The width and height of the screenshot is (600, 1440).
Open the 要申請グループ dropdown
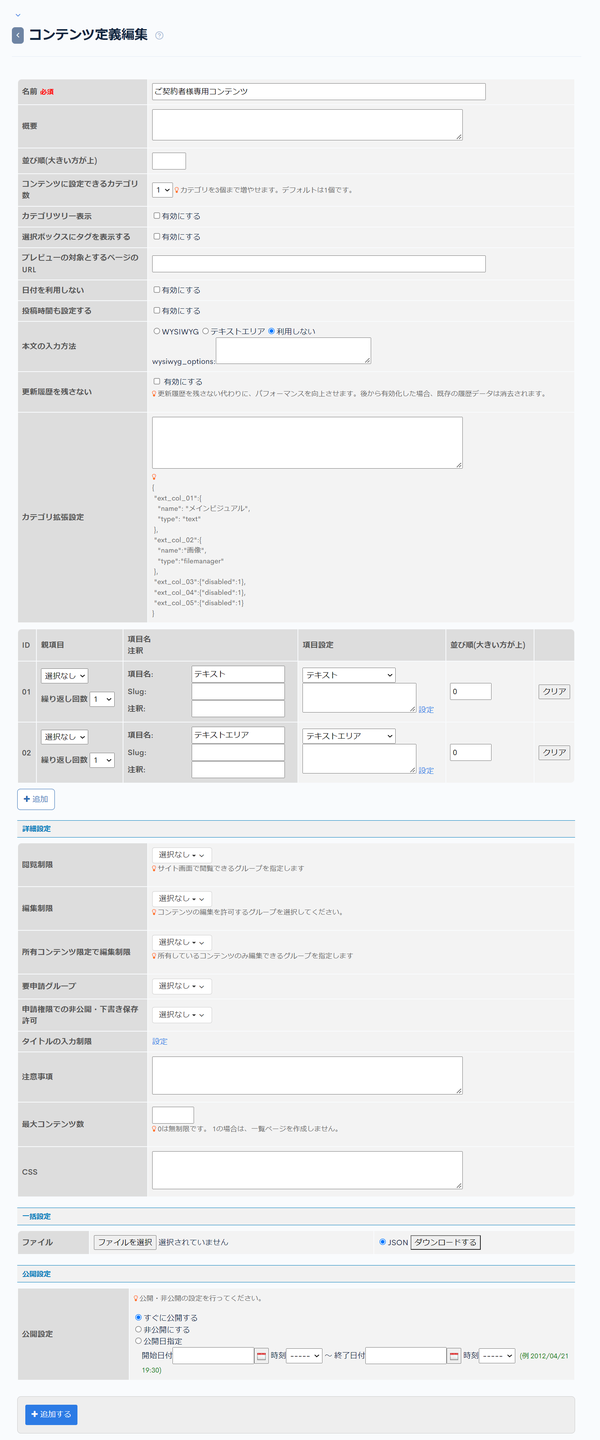pyautogui.click(x=182, y=986)
